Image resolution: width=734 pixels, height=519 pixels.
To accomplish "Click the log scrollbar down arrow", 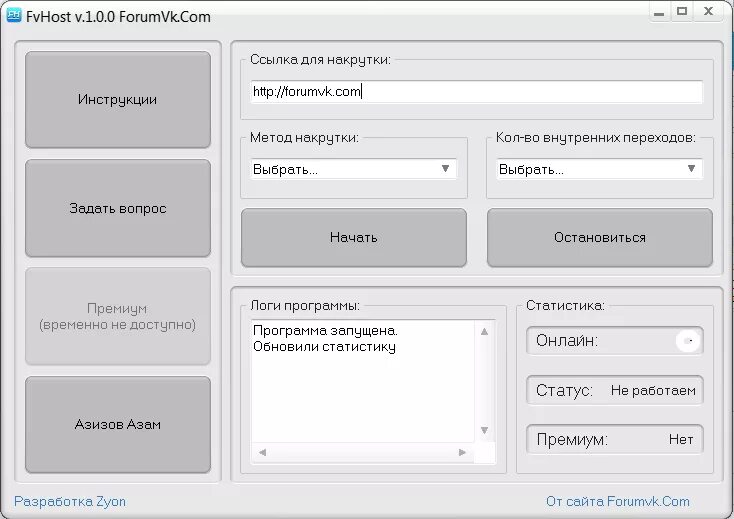I will 484,430.
